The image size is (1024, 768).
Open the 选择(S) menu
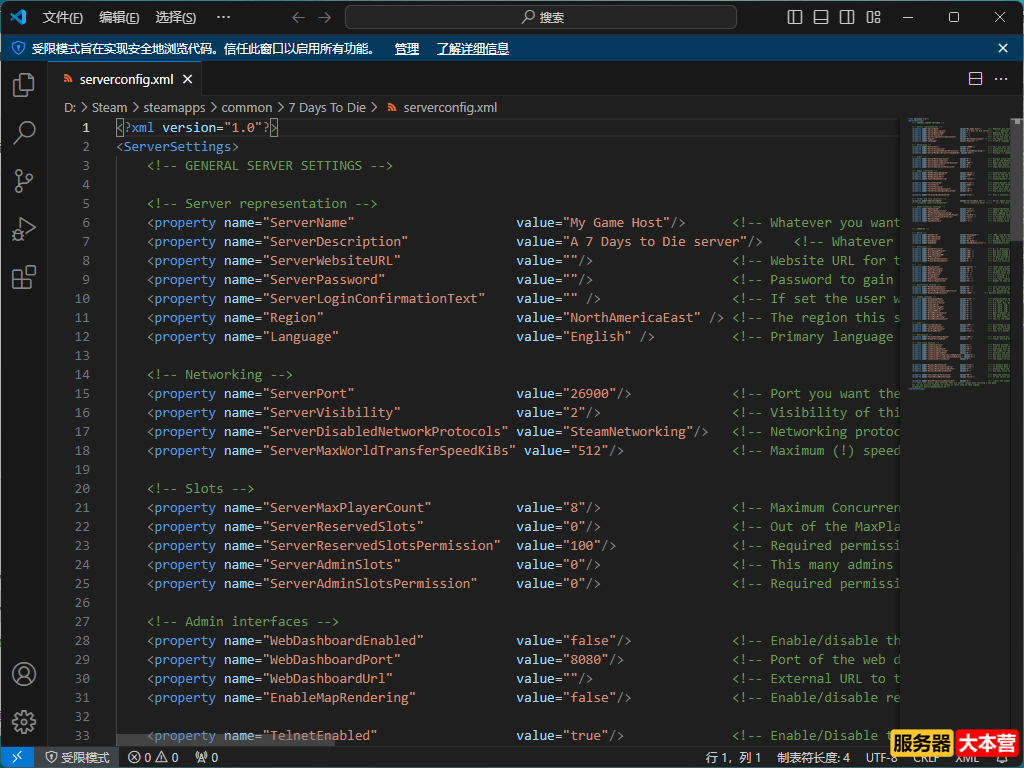(176, 18)
